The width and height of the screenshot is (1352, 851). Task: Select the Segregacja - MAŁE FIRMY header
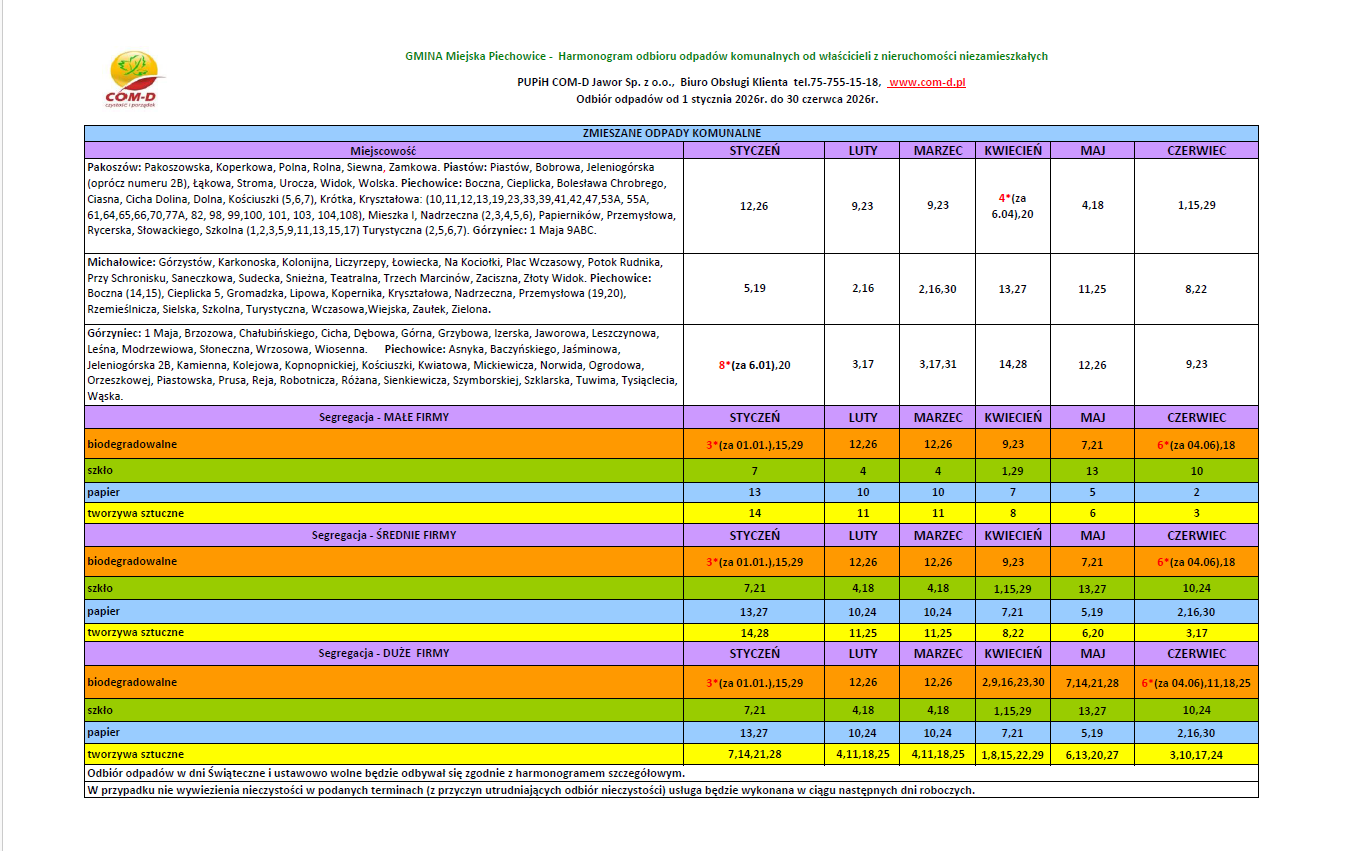coord(383,417)
